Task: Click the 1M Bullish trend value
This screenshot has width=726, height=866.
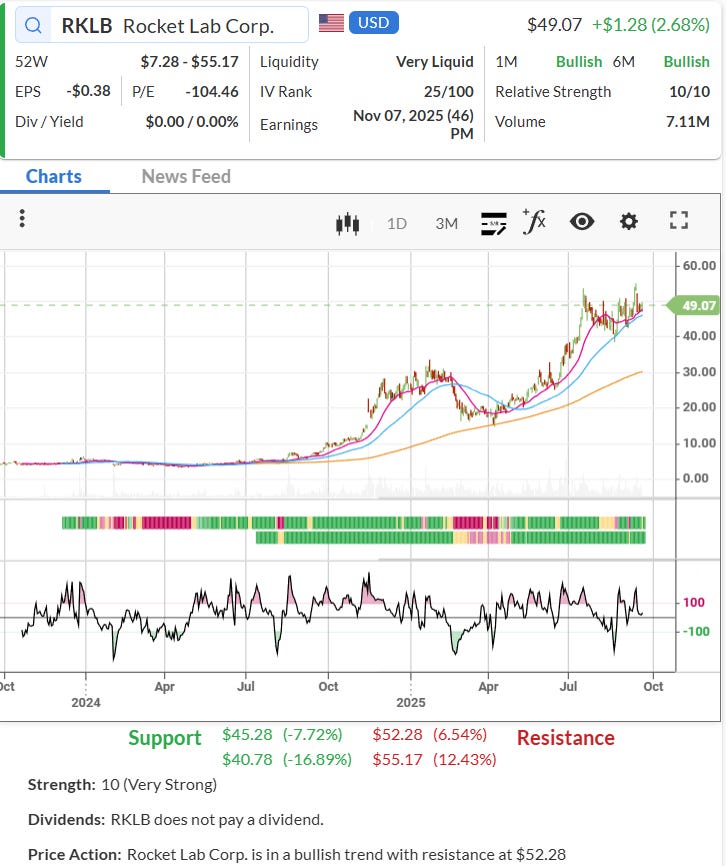Action: (579, 62)
